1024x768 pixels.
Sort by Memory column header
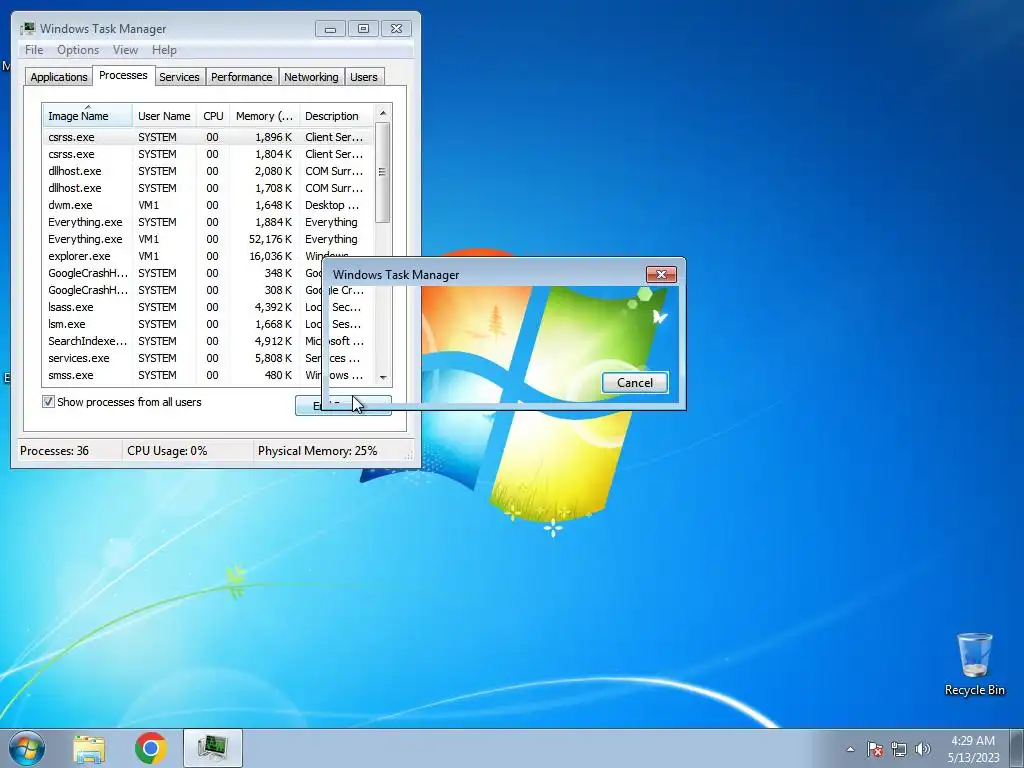pyautogui.click(x=264, y=116)
